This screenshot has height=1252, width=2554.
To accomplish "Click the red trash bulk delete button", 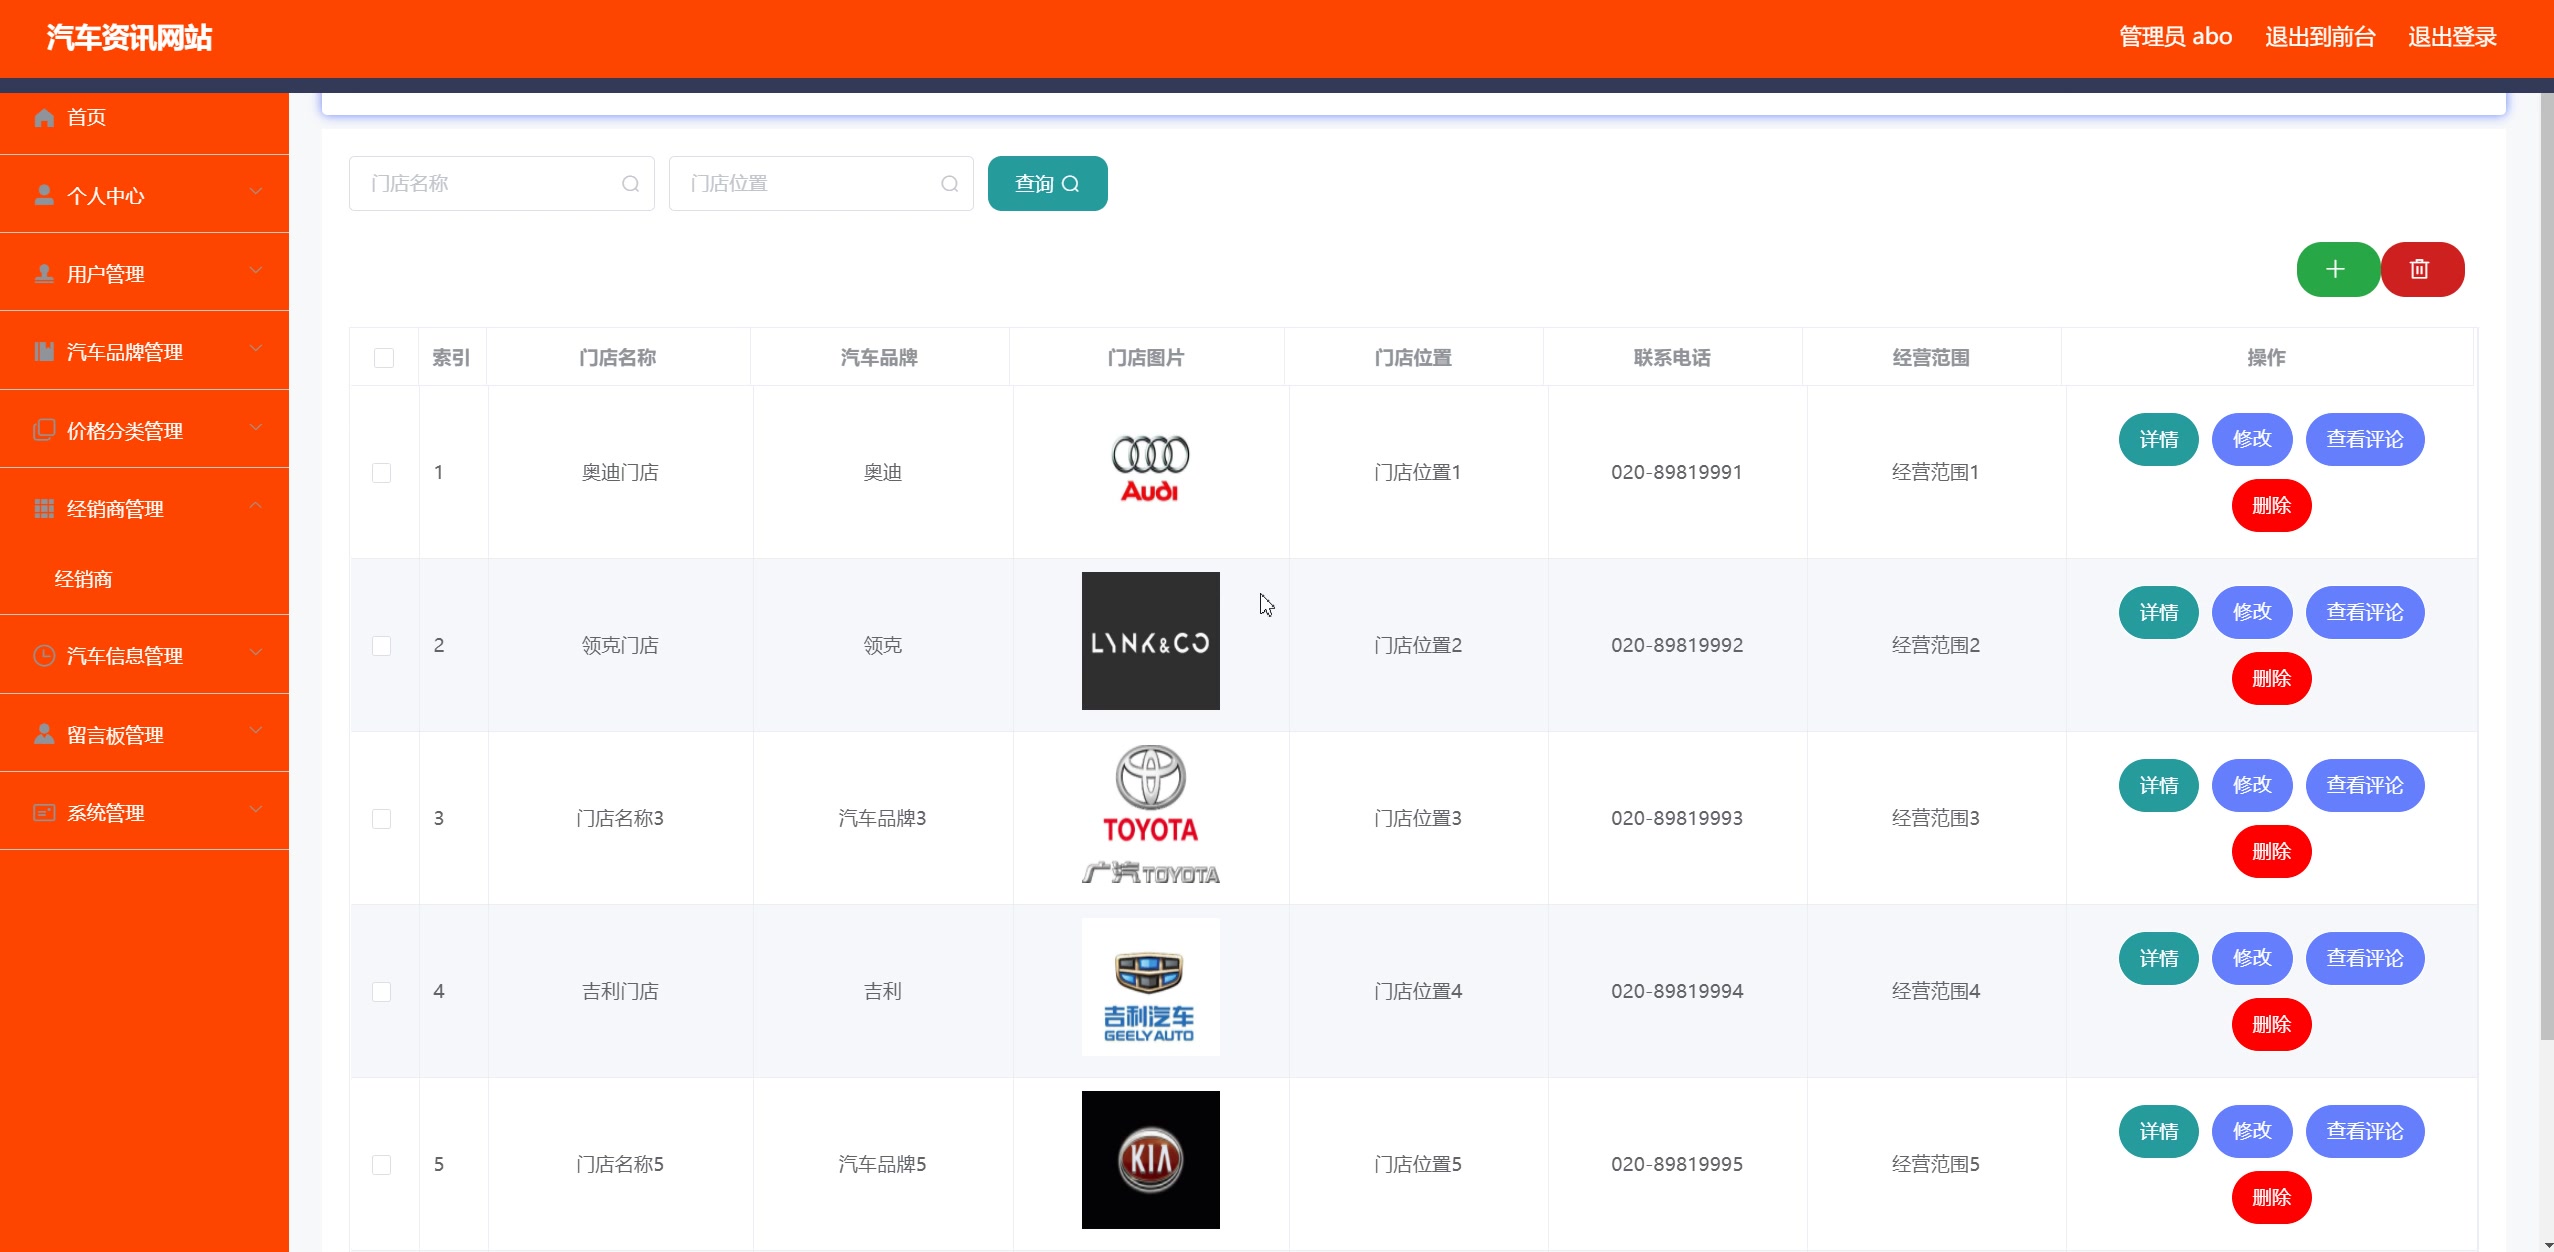I will coord(2421,269).
